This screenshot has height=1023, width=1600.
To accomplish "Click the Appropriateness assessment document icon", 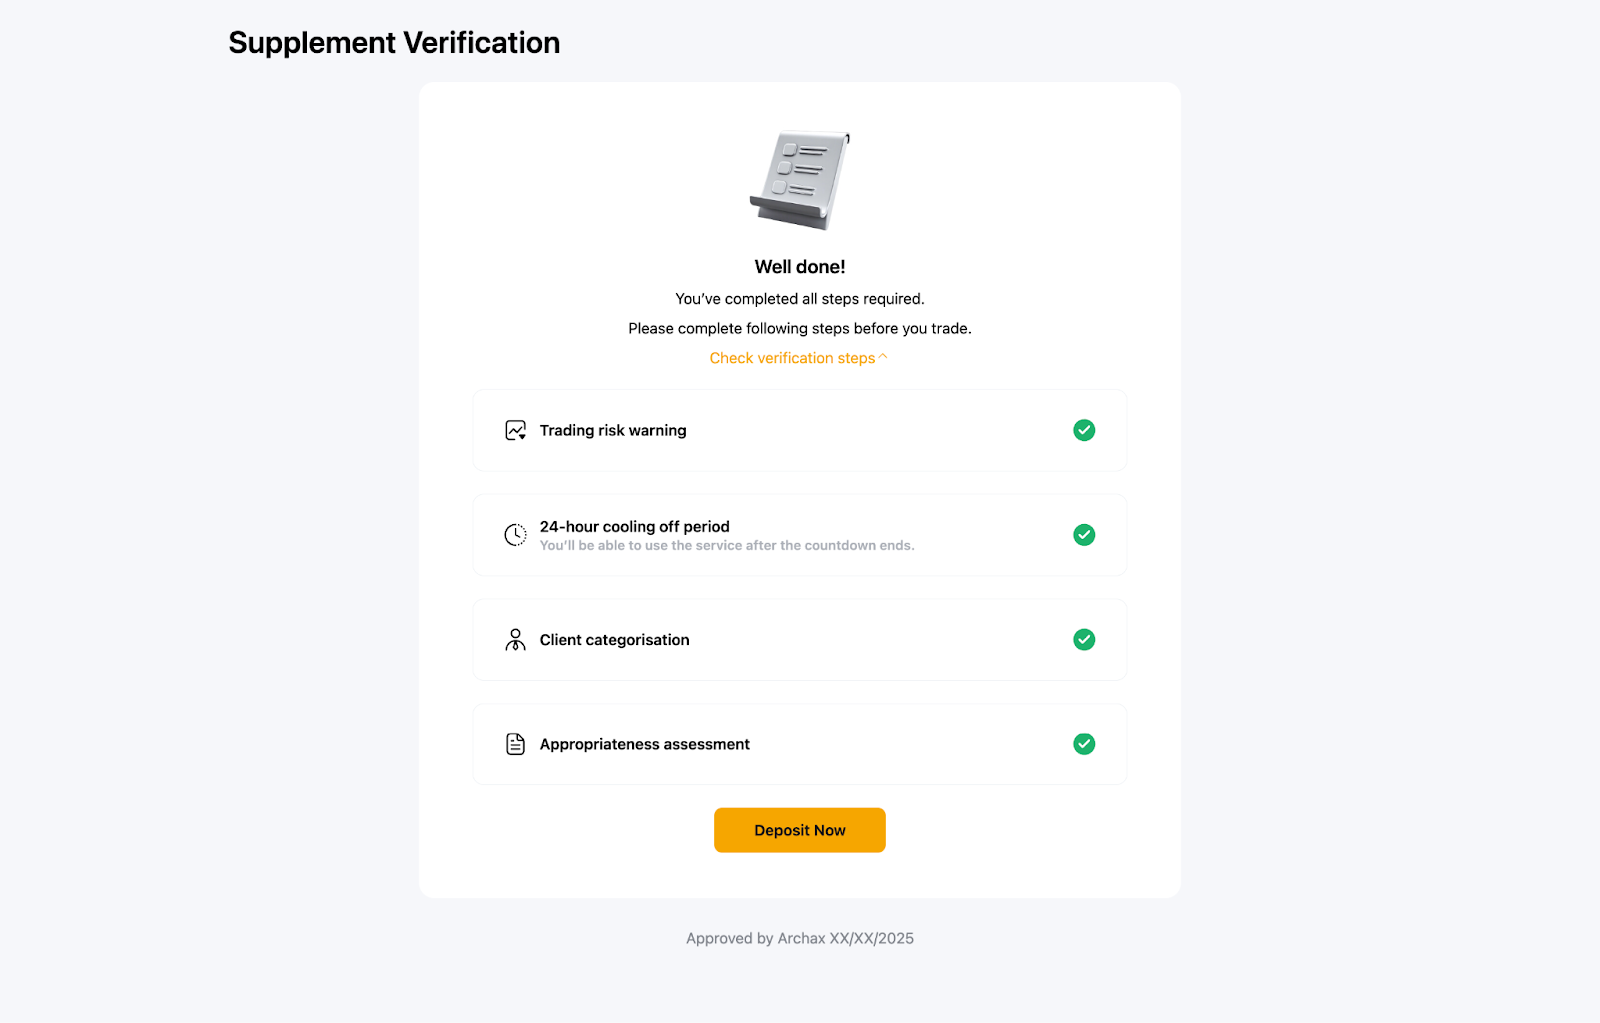I will click(x=515, y=744).
